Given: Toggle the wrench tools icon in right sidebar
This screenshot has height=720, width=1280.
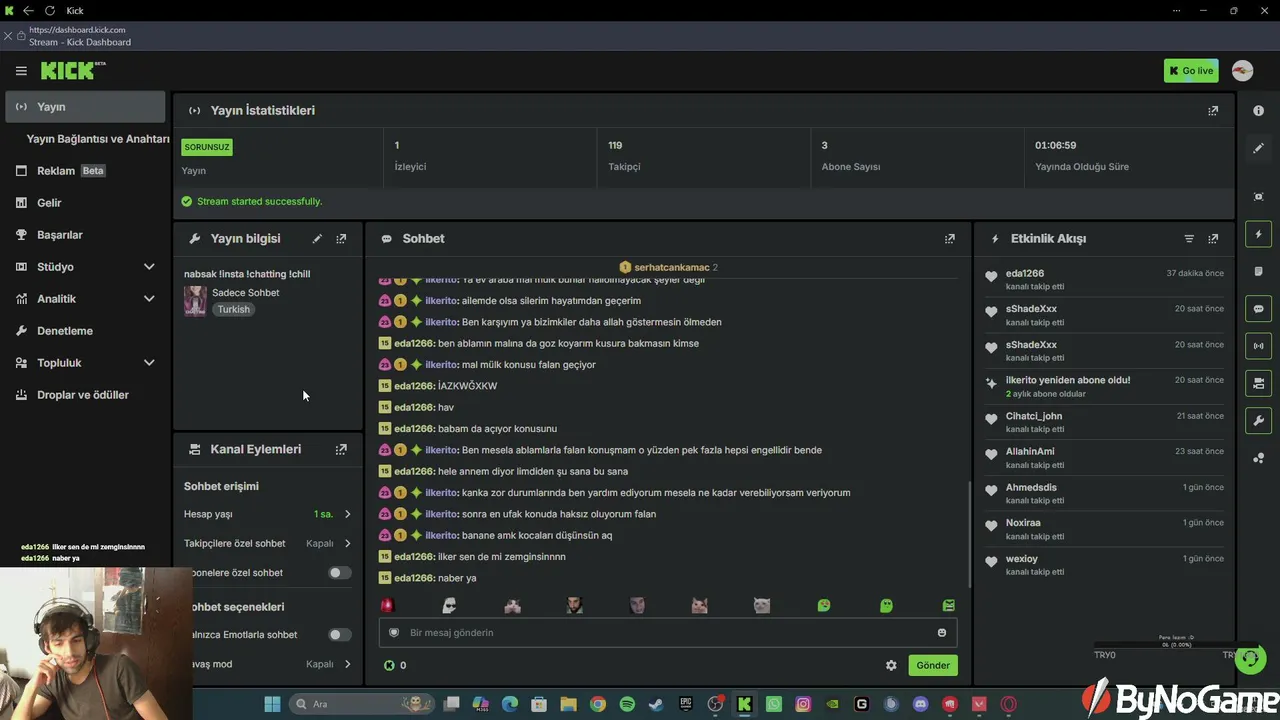Looking at the screenshot, I should pyautogui.click(x=1259, y=420).
